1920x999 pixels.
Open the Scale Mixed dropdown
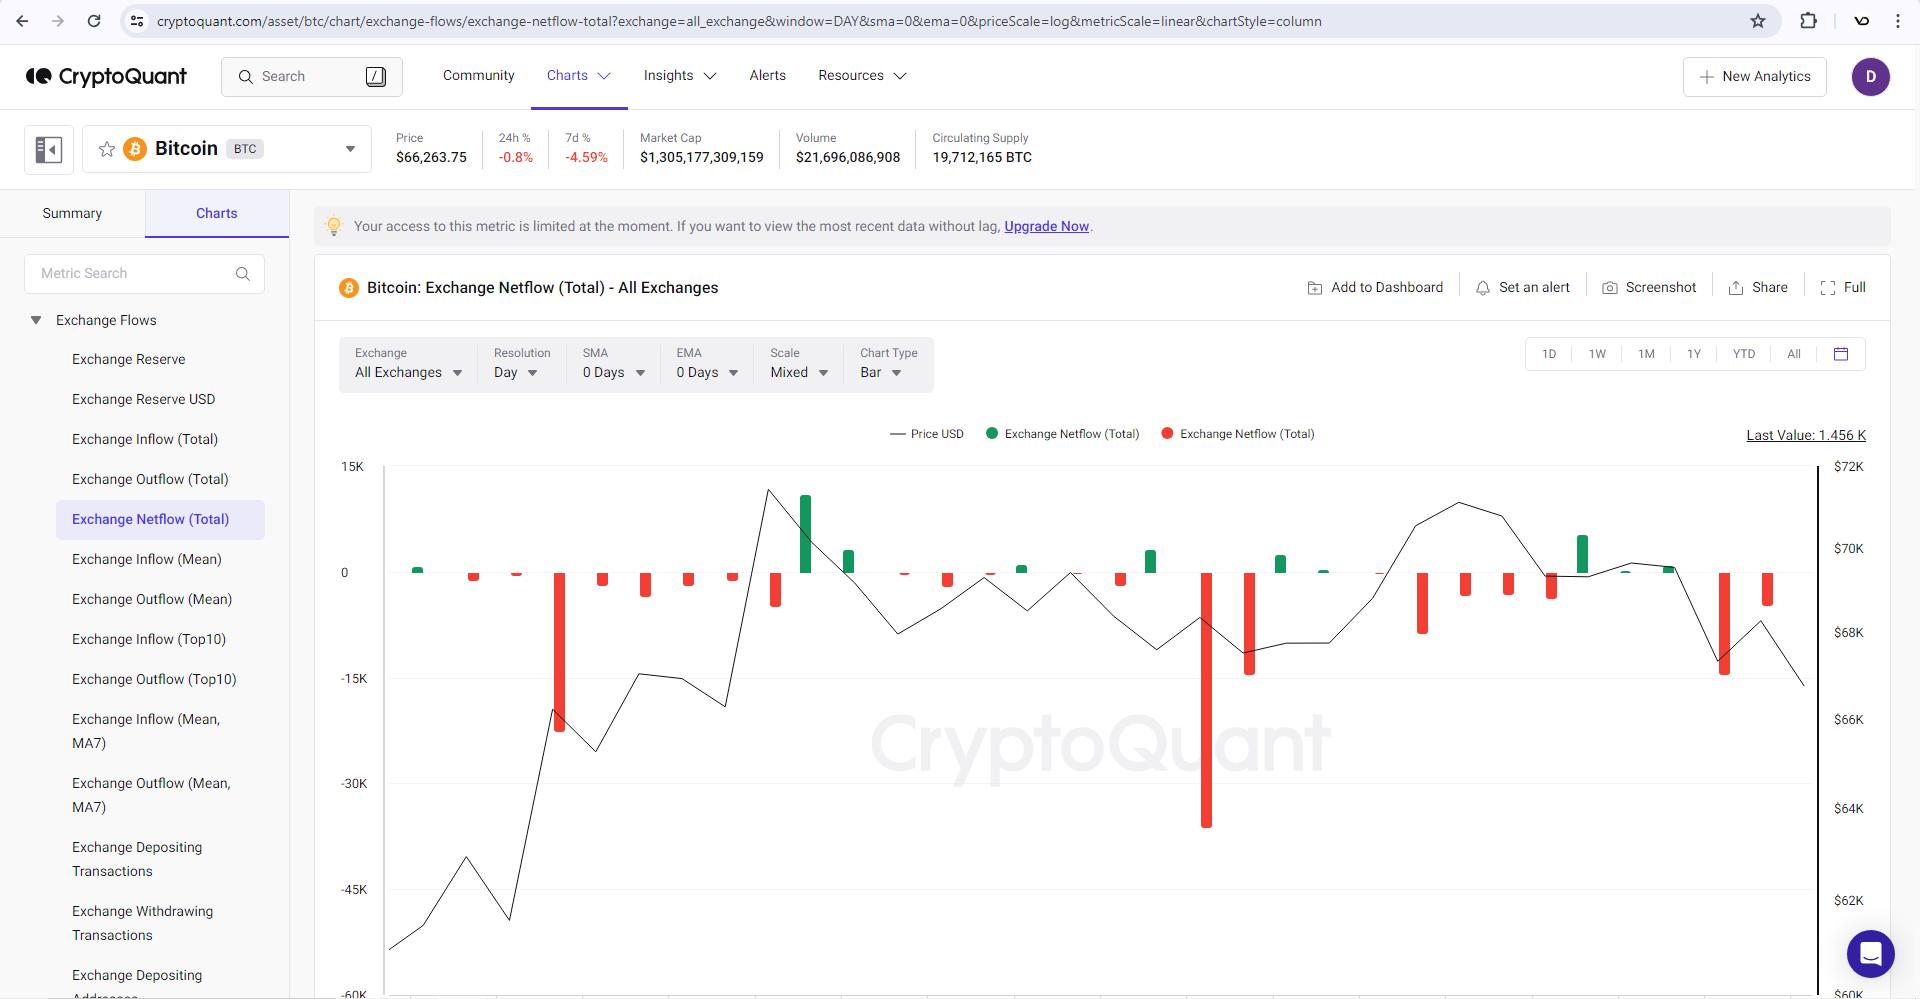point(798,365)
